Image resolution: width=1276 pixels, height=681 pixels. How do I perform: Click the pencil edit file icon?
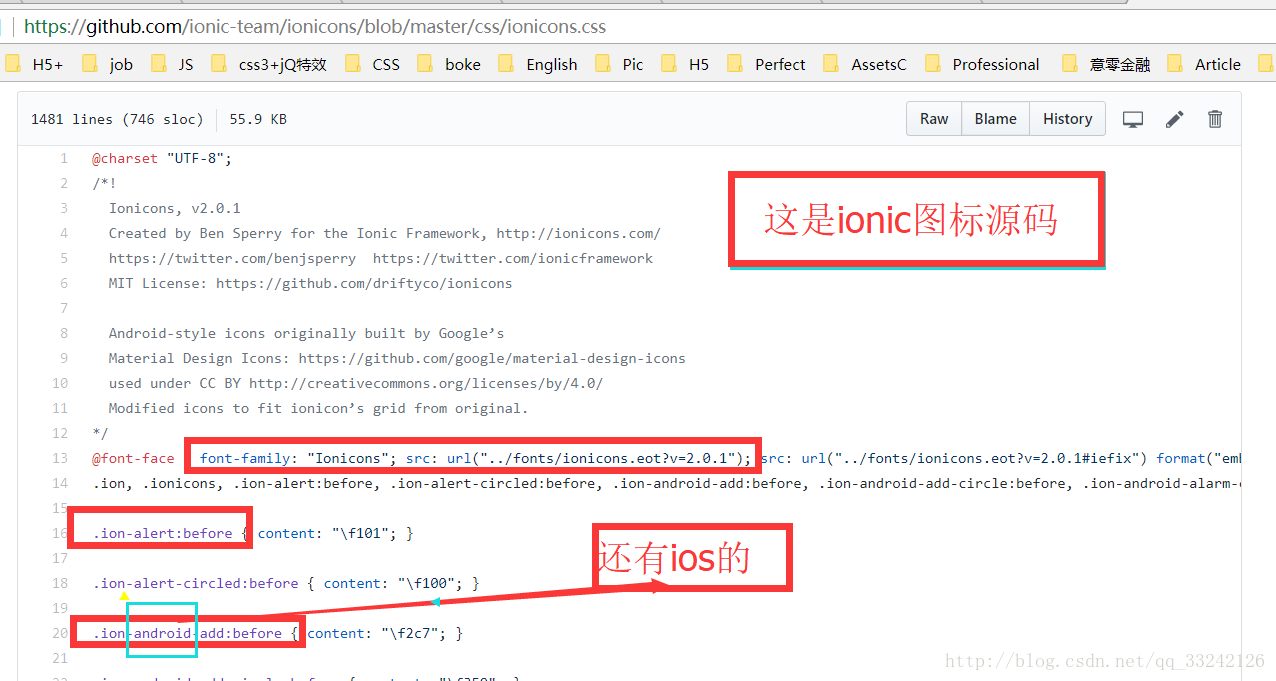(1175, 119)
